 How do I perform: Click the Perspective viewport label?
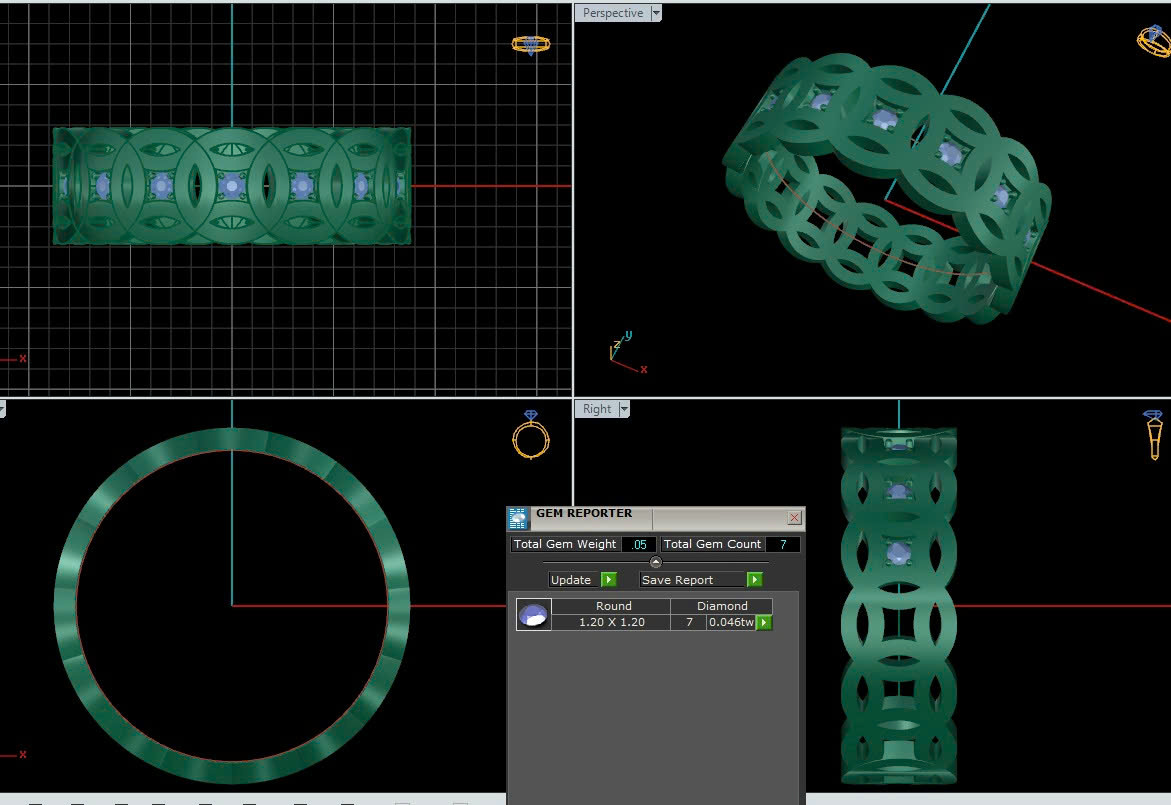pos(613,13)
